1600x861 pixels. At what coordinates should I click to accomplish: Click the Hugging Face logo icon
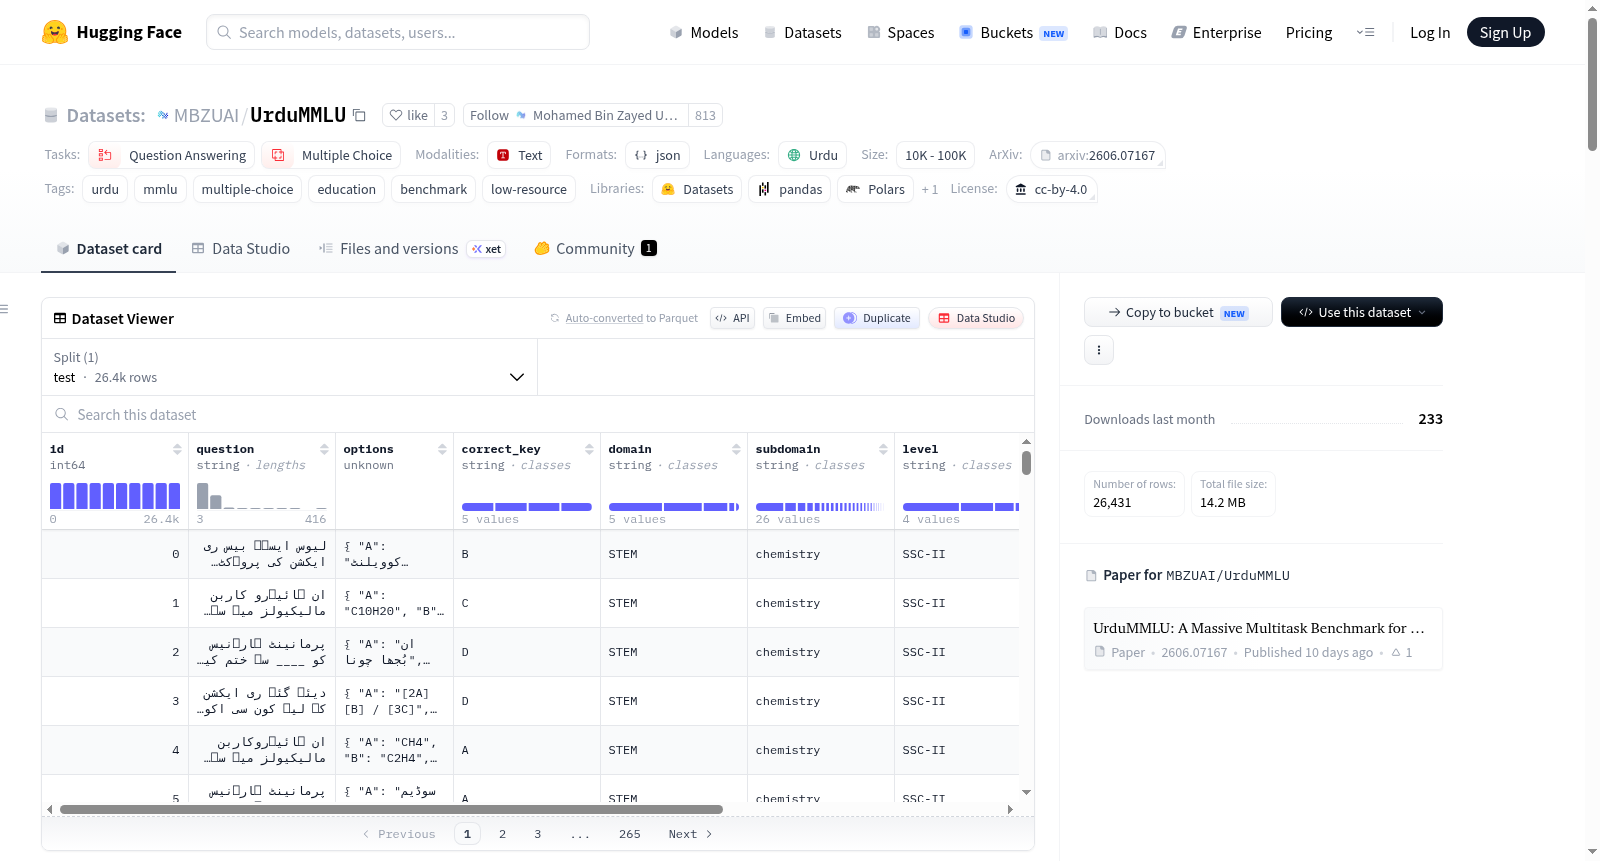coord(55,32)
